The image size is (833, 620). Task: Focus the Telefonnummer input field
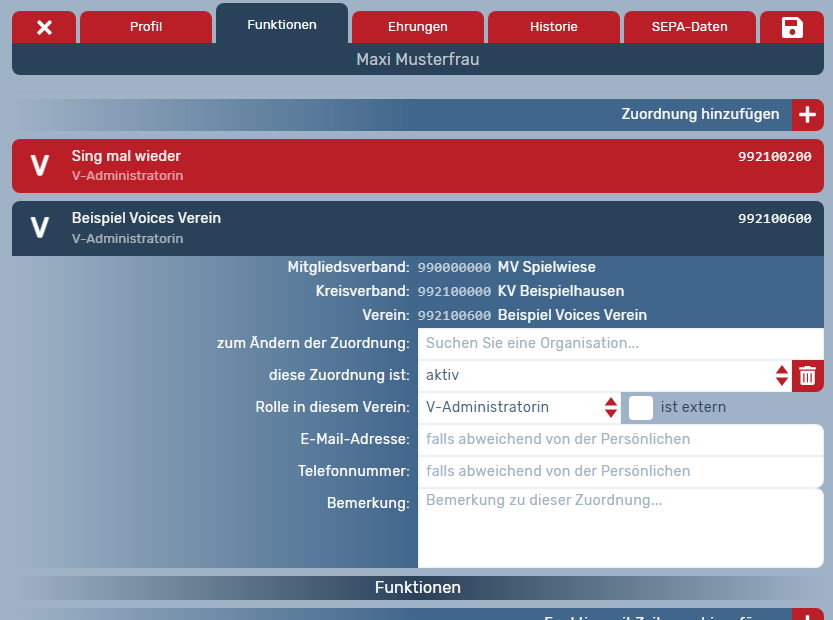[620, 471]
